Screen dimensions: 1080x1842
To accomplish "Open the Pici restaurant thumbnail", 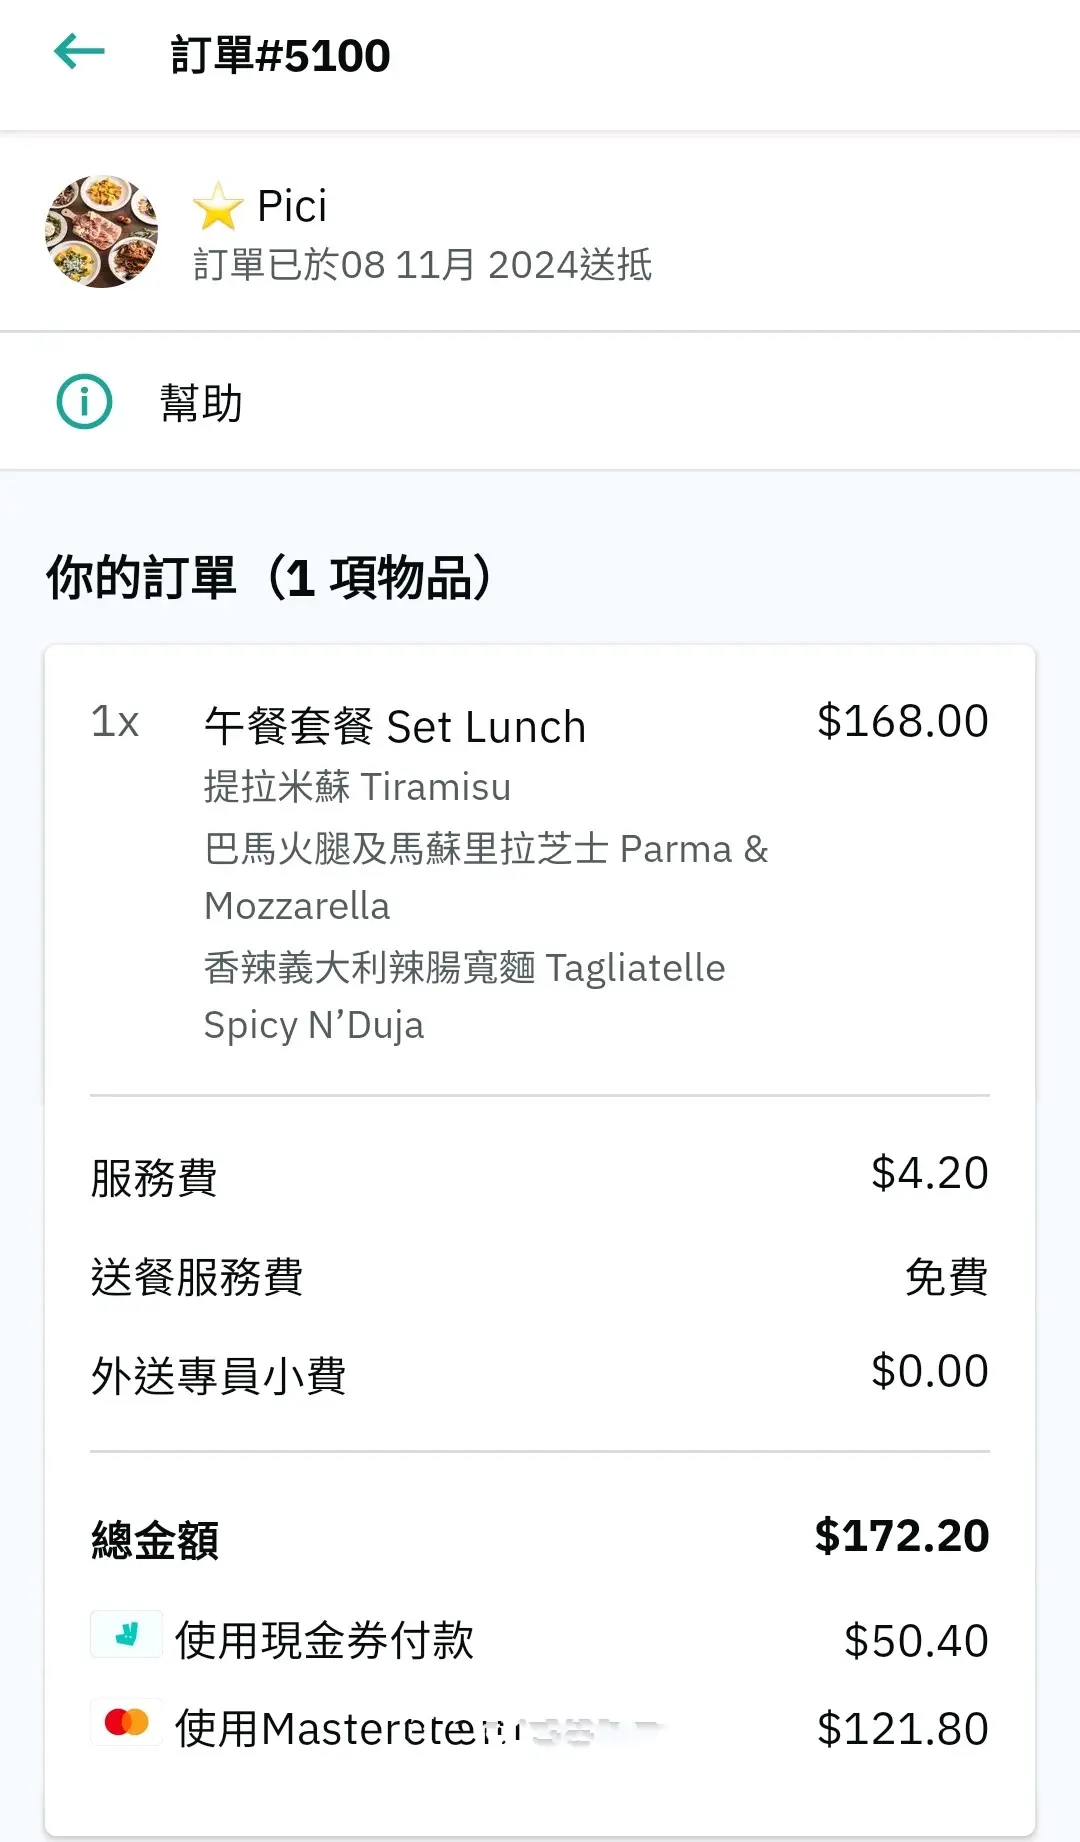I will click(x=101, y=232).
